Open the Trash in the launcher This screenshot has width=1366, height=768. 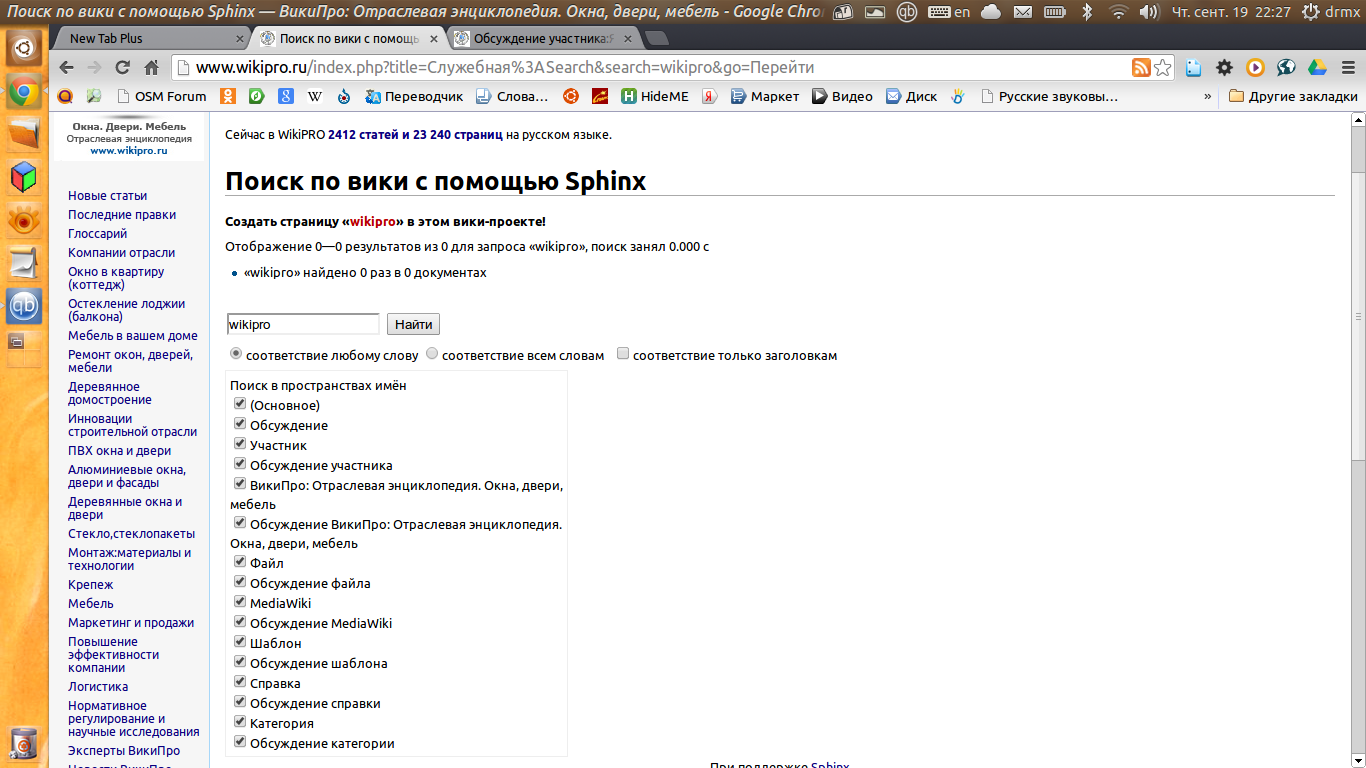point(24,744)
